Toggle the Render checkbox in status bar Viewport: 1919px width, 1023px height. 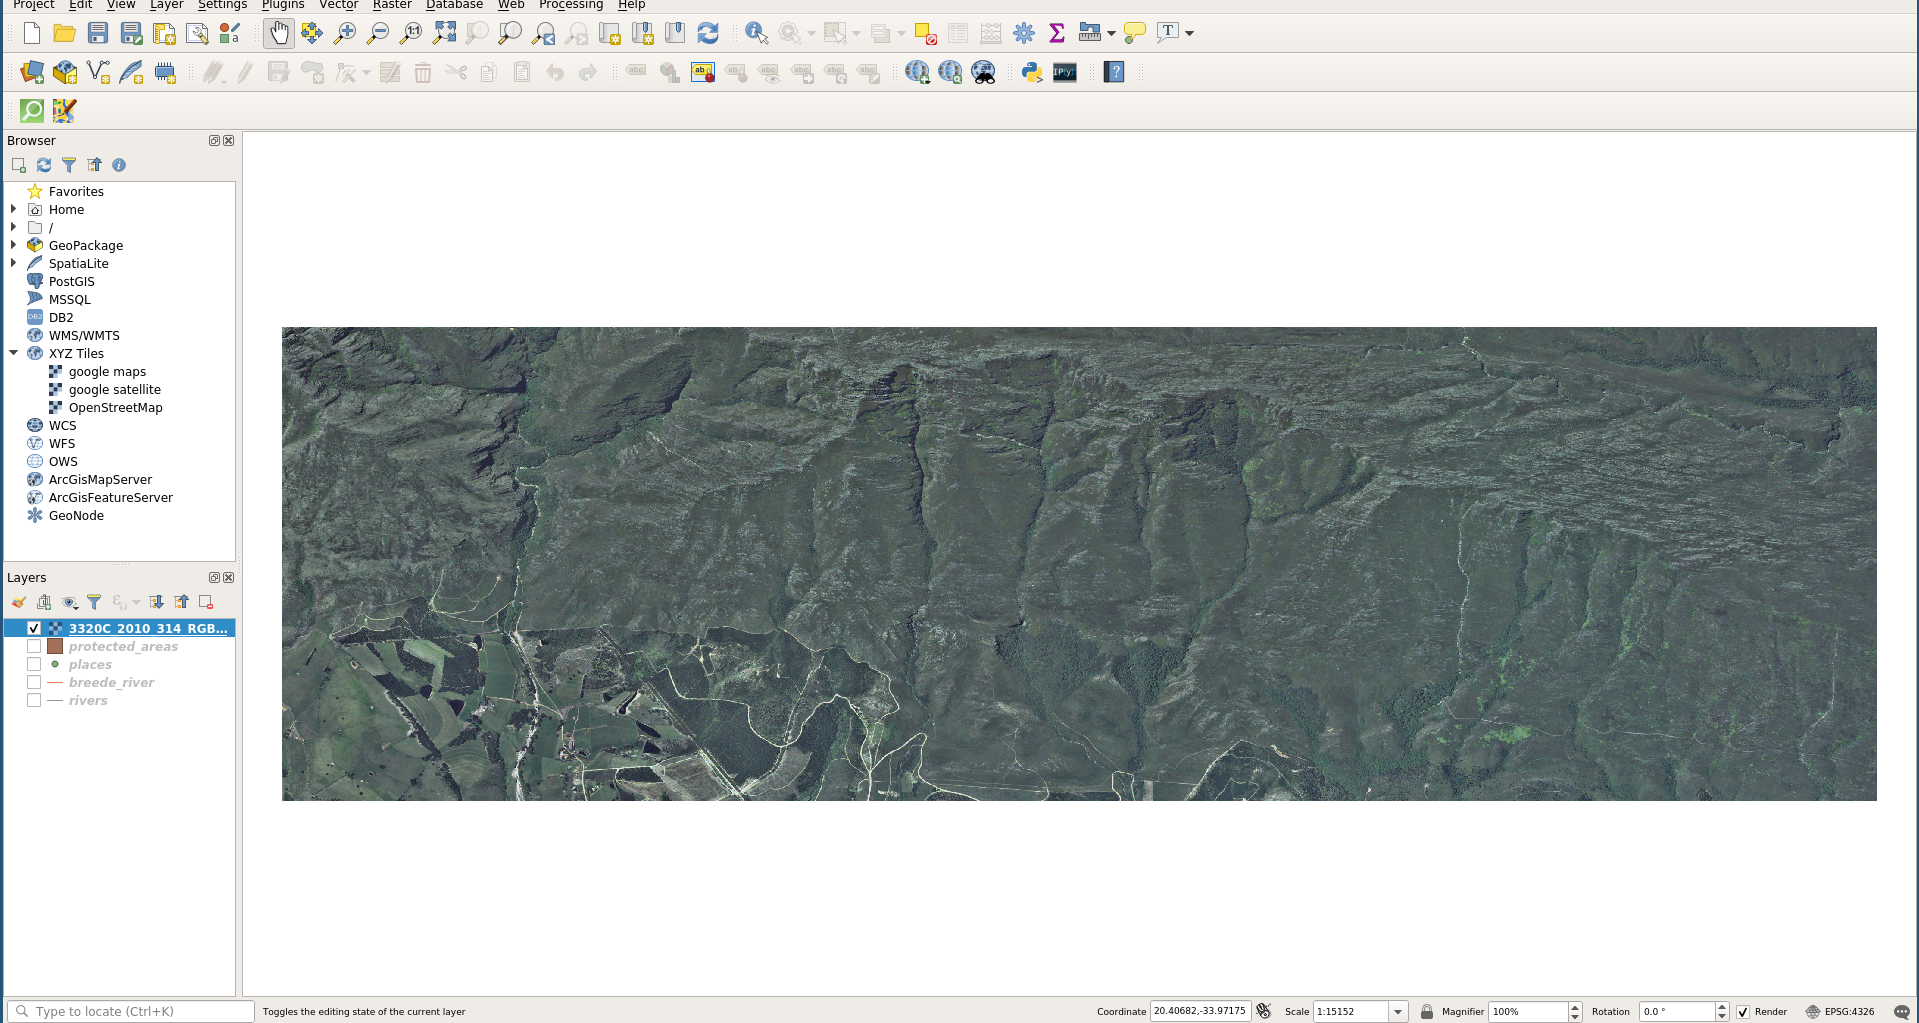tap(1744, 1011)
